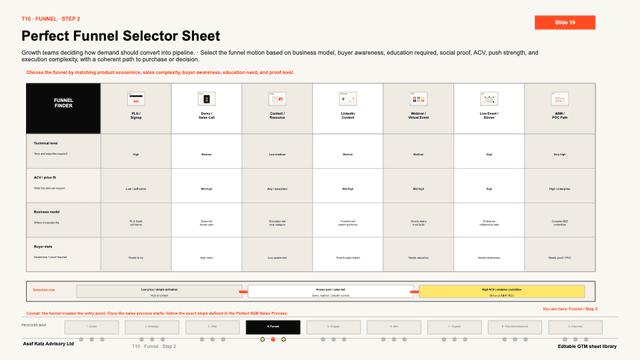
Task: Click the 'LinkedIn Content' column label
Action: point(348,116)
